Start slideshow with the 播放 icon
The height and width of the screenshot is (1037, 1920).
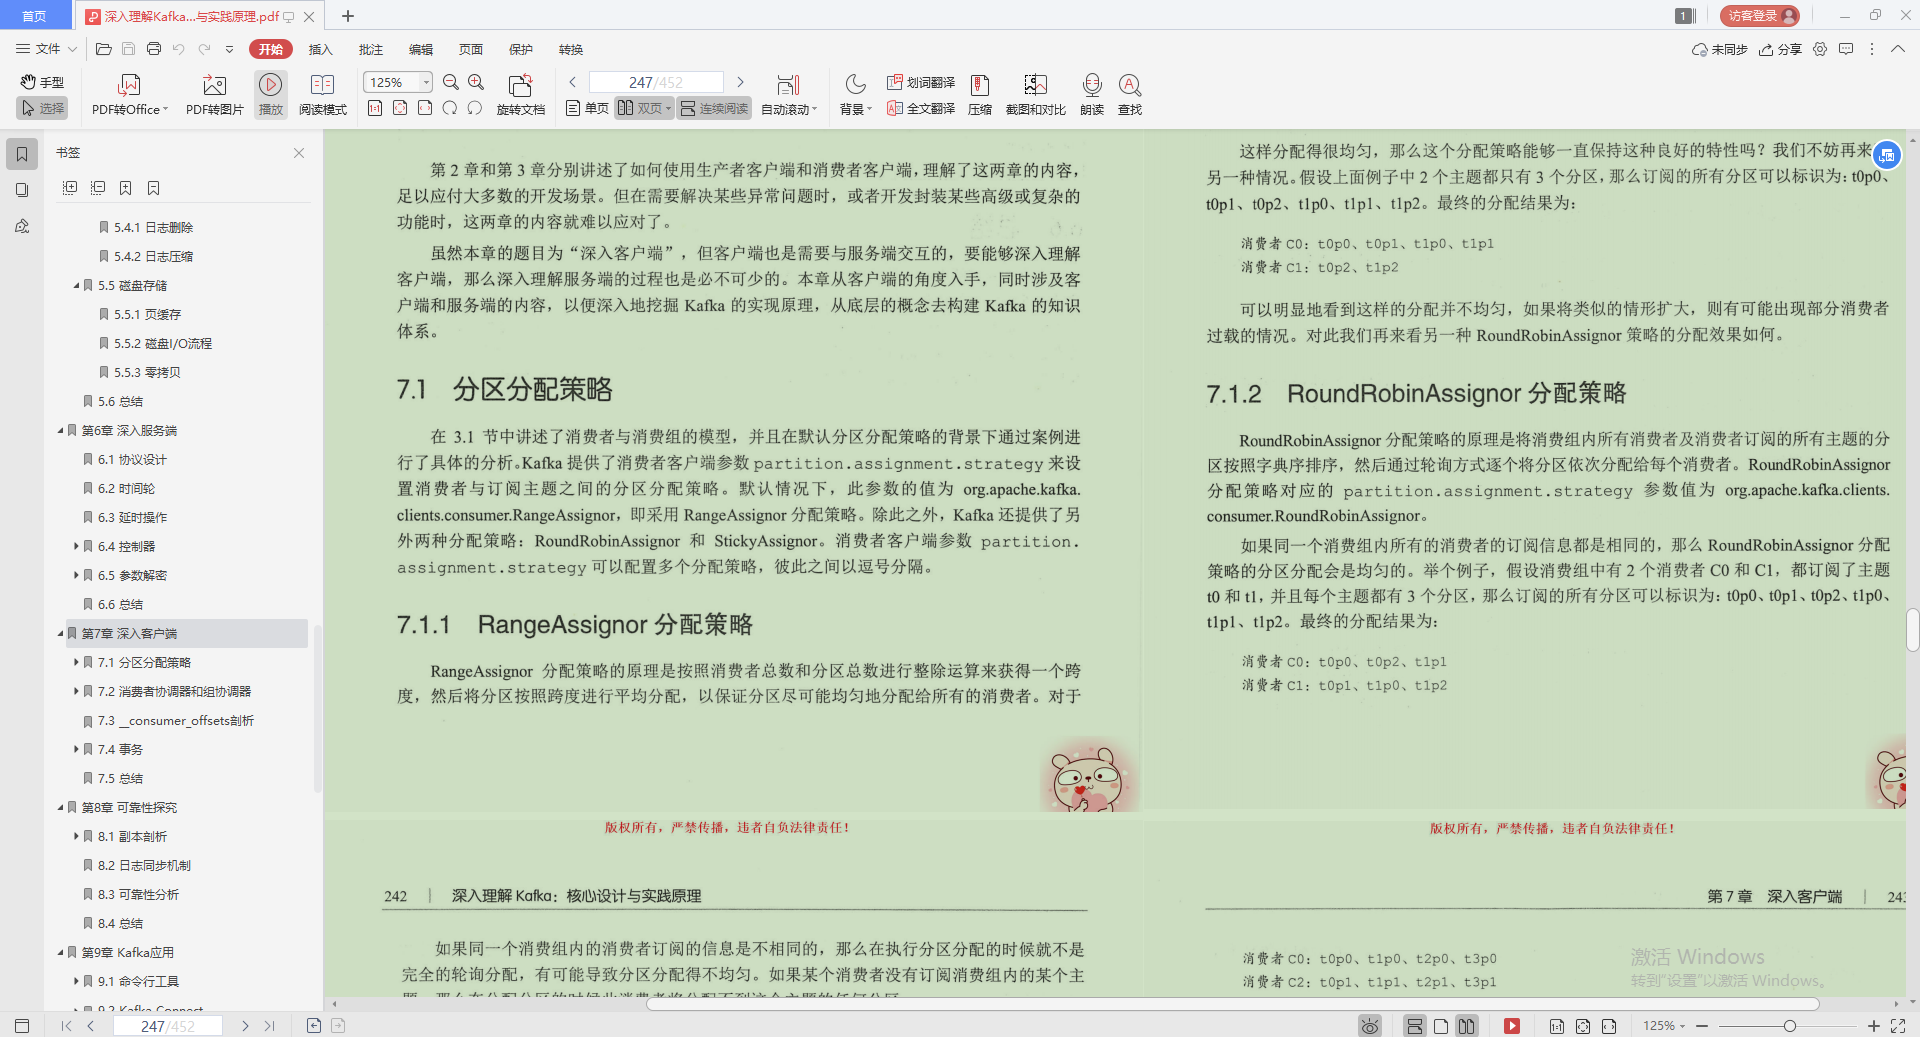[x=270, y=94]
